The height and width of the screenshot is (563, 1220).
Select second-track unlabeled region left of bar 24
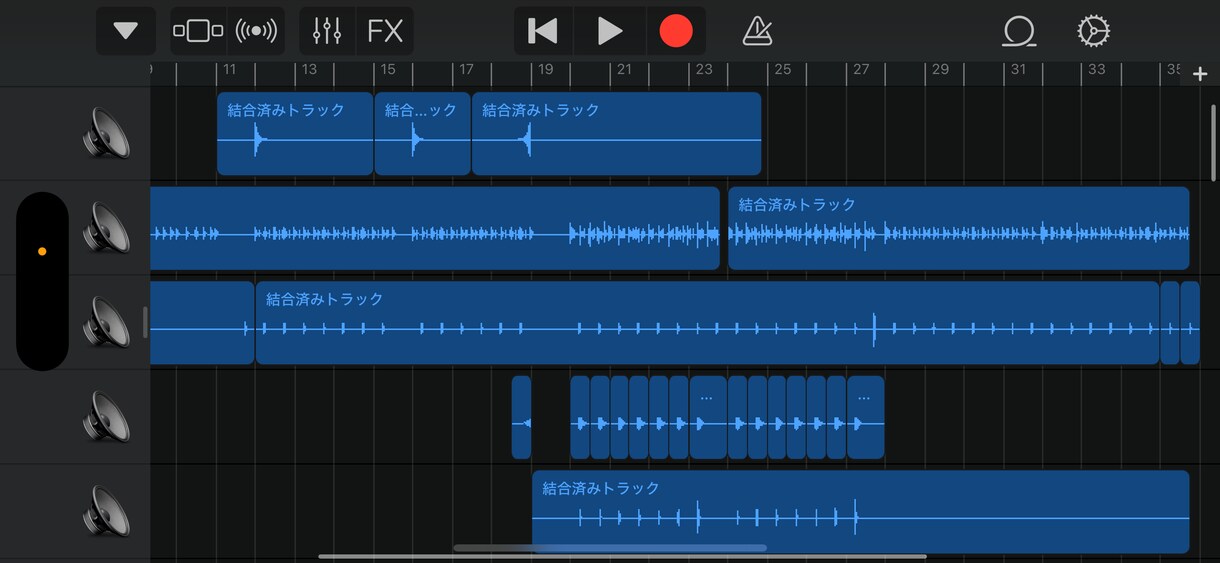click(435, 228)
